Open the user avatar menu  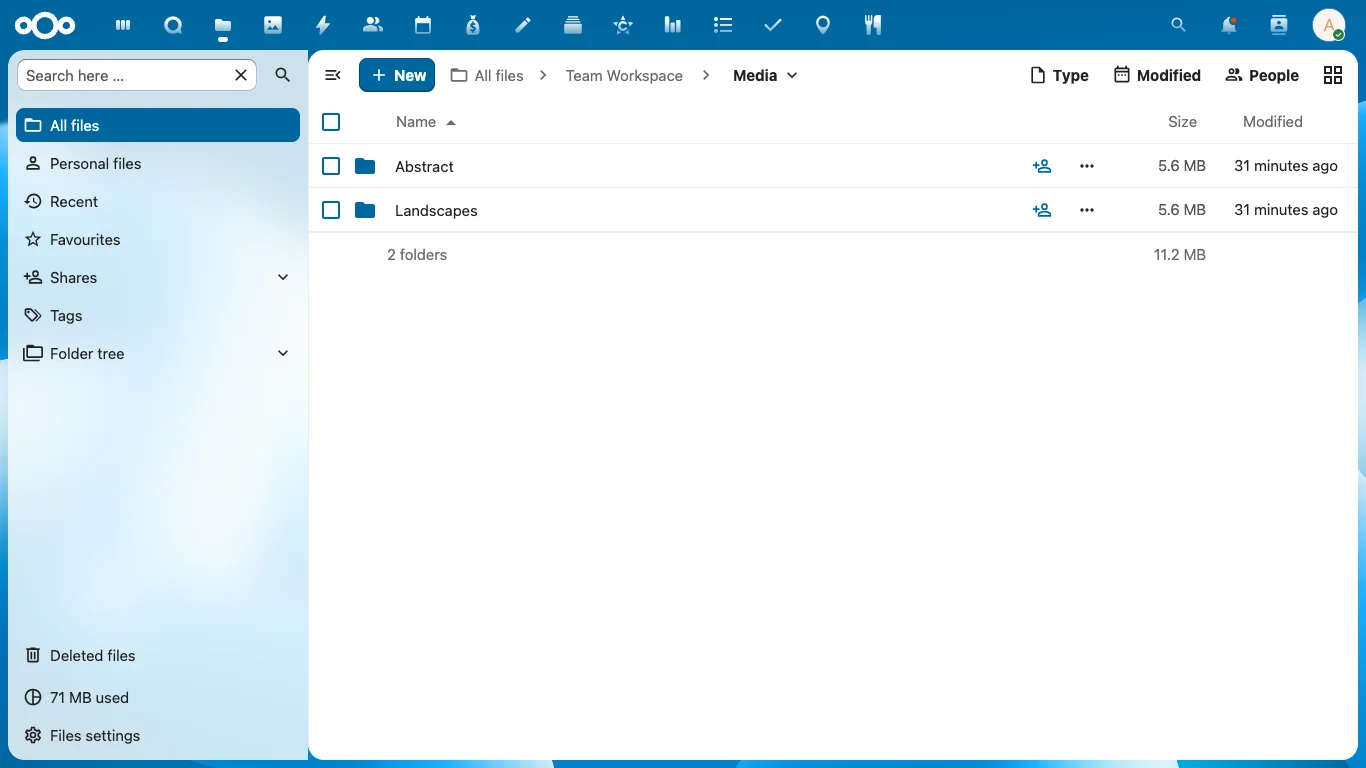1329,25
